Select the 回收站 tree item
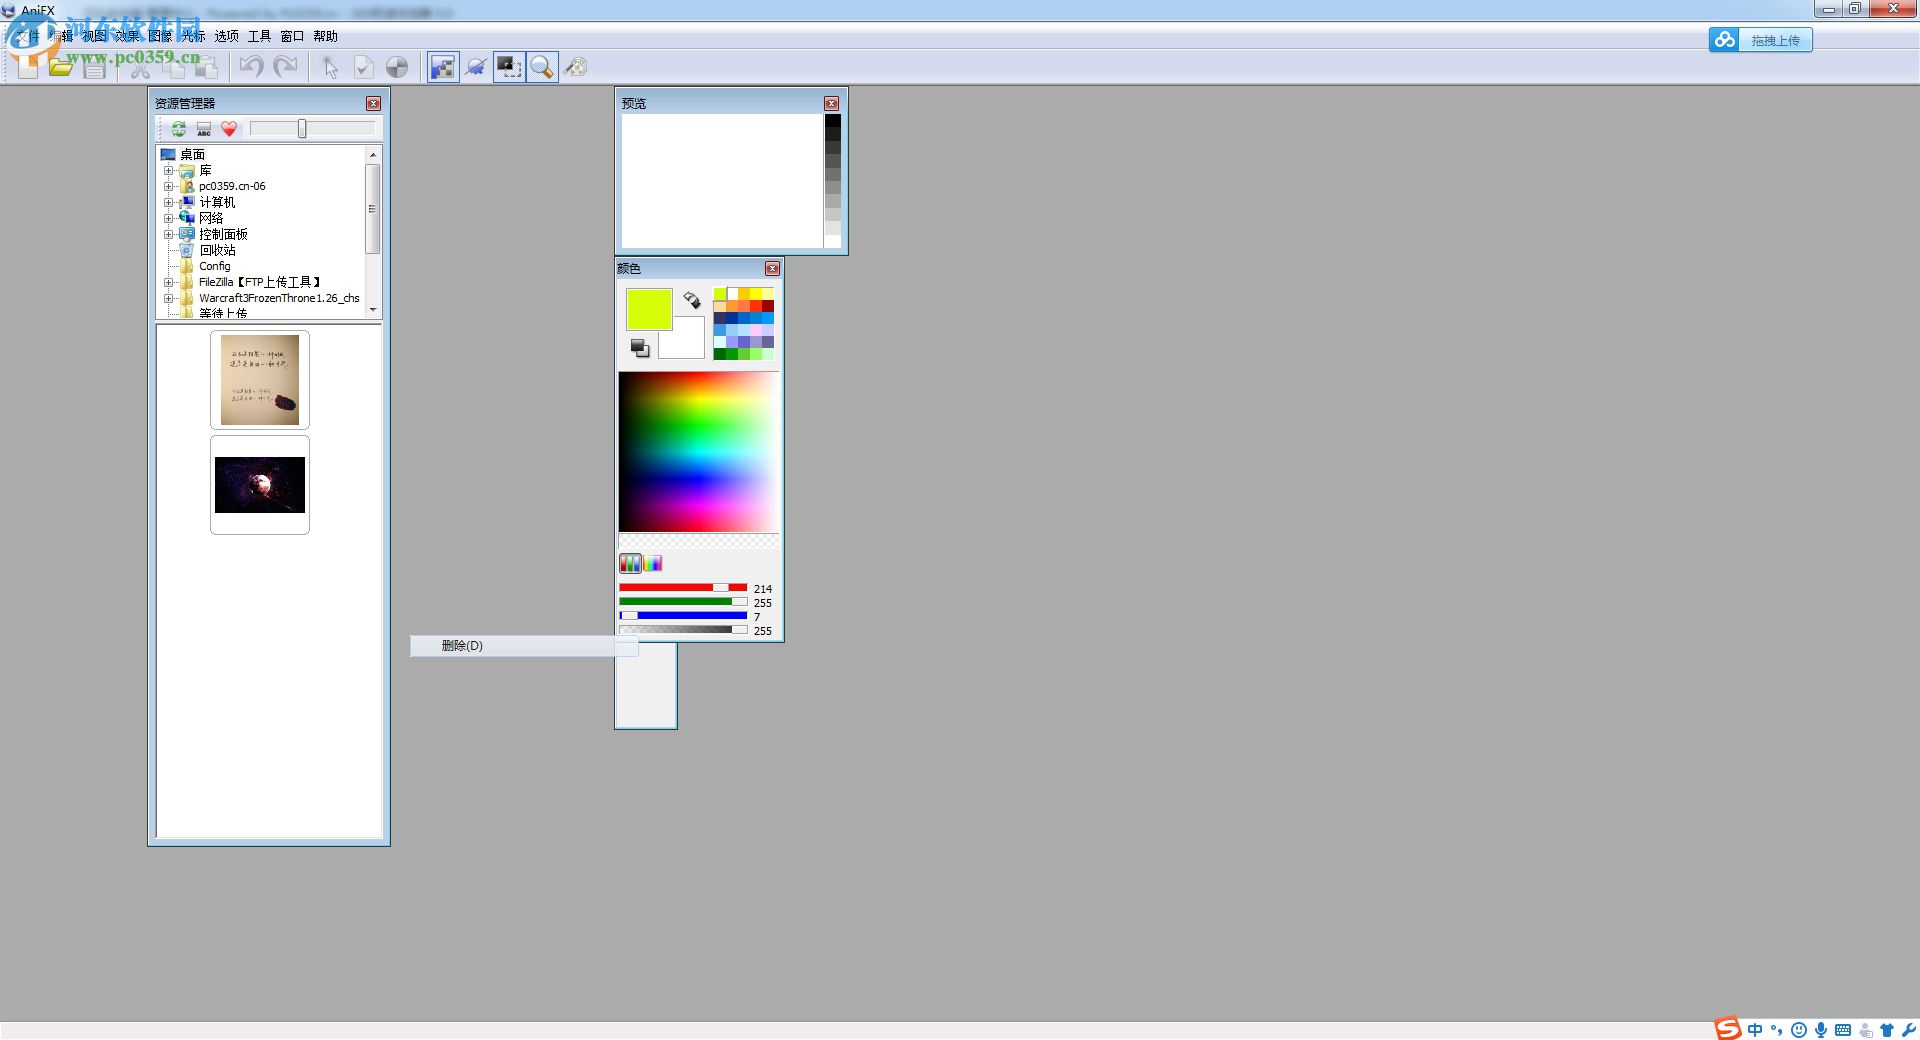Screen dimensions: 1920x1040 217,250
